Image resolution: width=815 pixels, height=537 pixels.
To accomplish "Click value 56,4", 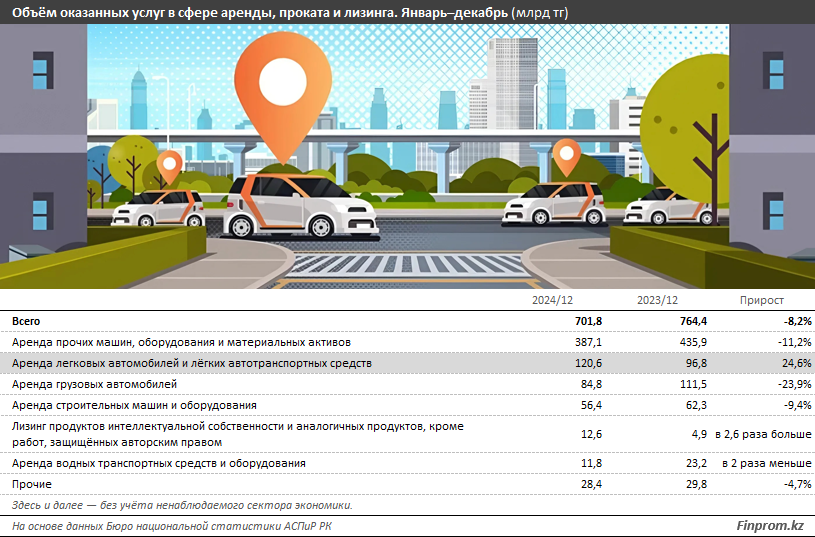I will (x=591, y=405).
